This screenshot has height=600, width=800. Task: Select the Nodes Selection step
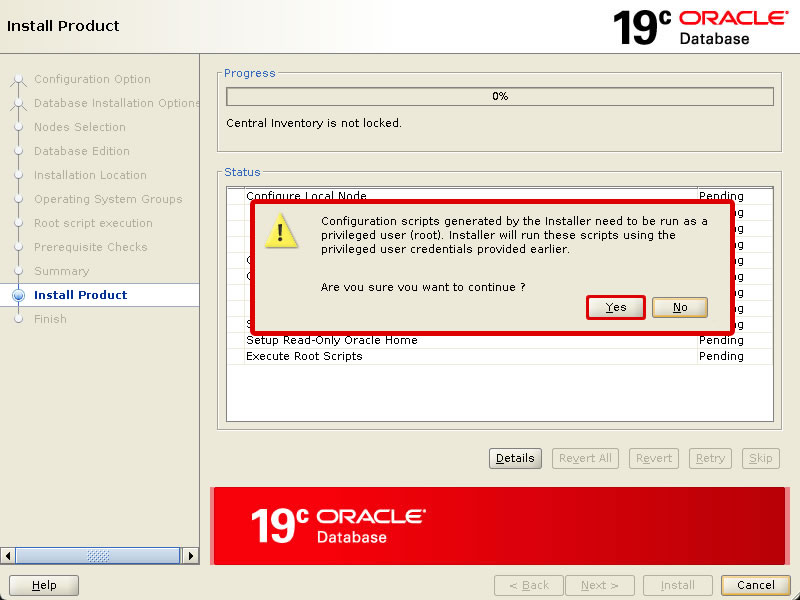click(x=80, y=127)
